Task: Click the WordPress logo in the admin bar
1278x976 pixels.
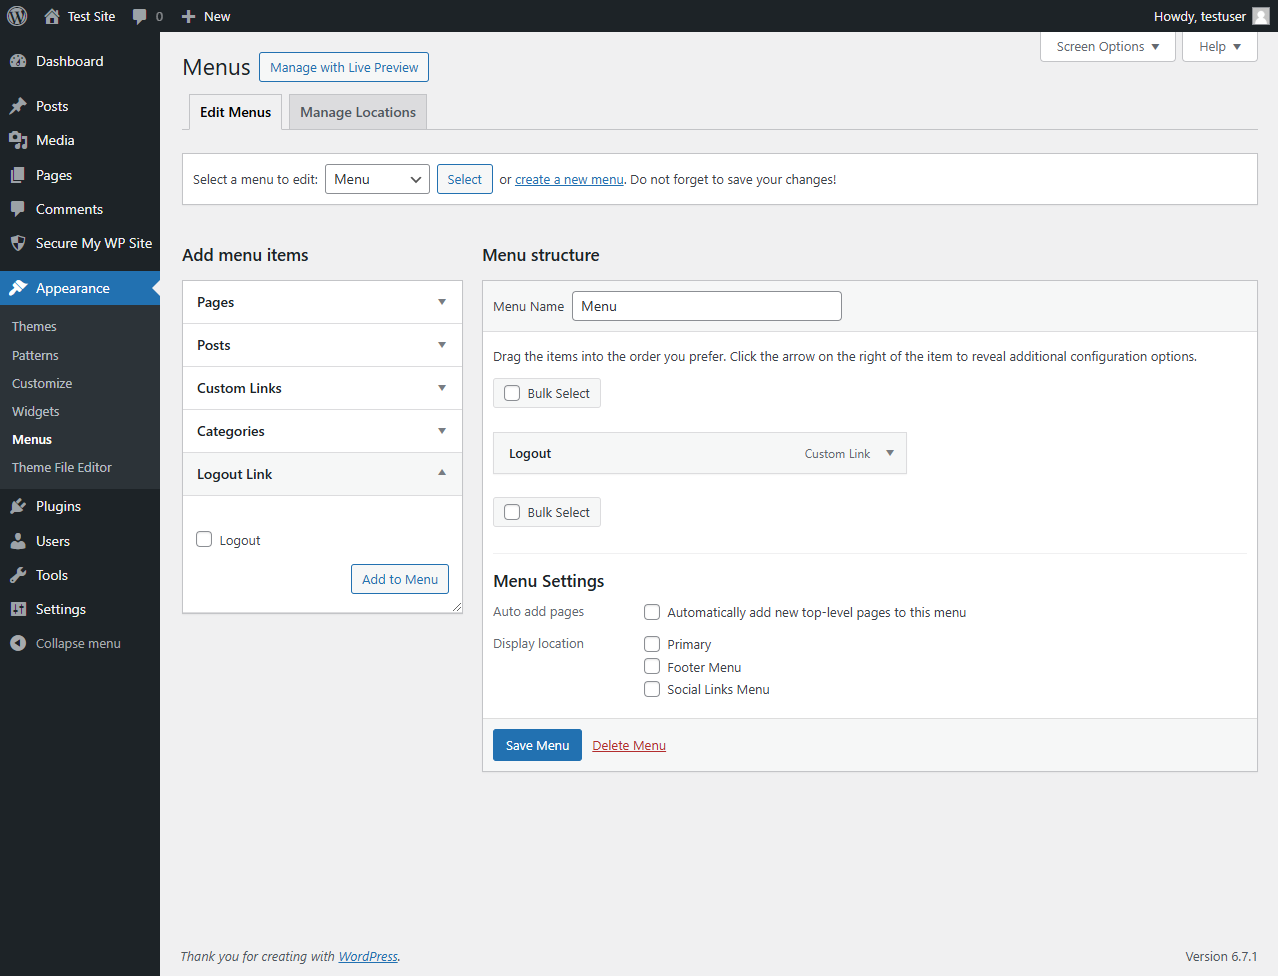Action: point(16,16)
